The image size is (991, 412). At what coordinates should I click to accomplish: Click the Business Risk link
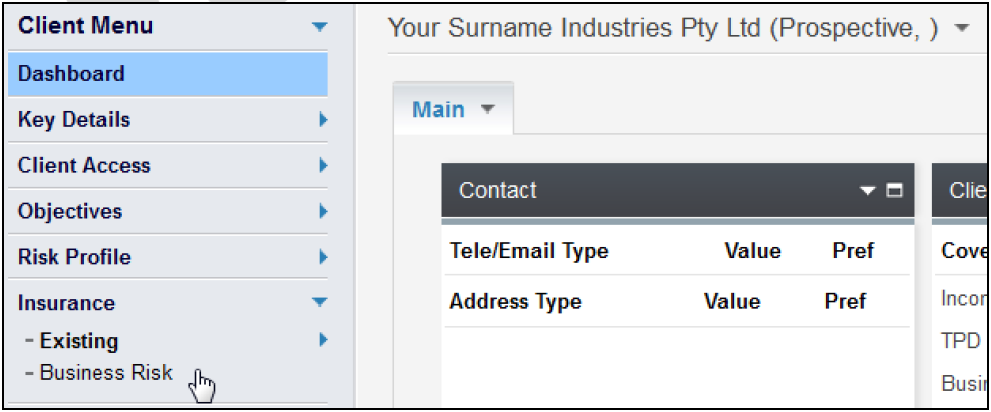106,373
